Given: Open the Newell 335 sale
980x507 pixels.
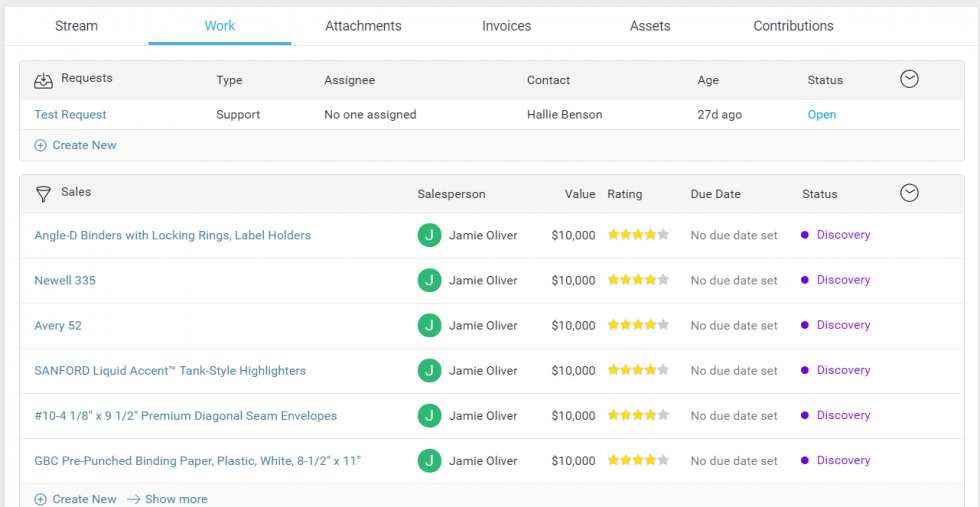Looking at the screenshot, I should click(x=65, y=280).
